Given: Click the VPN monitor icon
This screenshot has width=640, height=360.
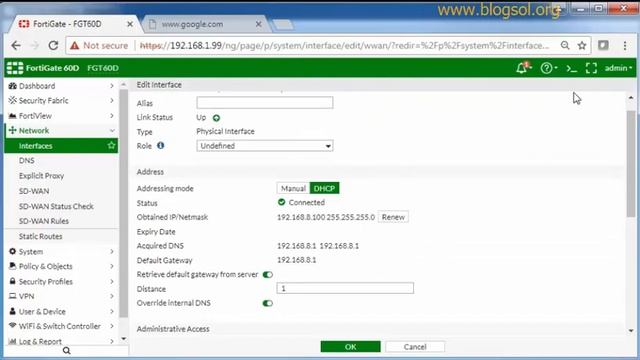Looking at the screenshot, I should pos(13,296).
